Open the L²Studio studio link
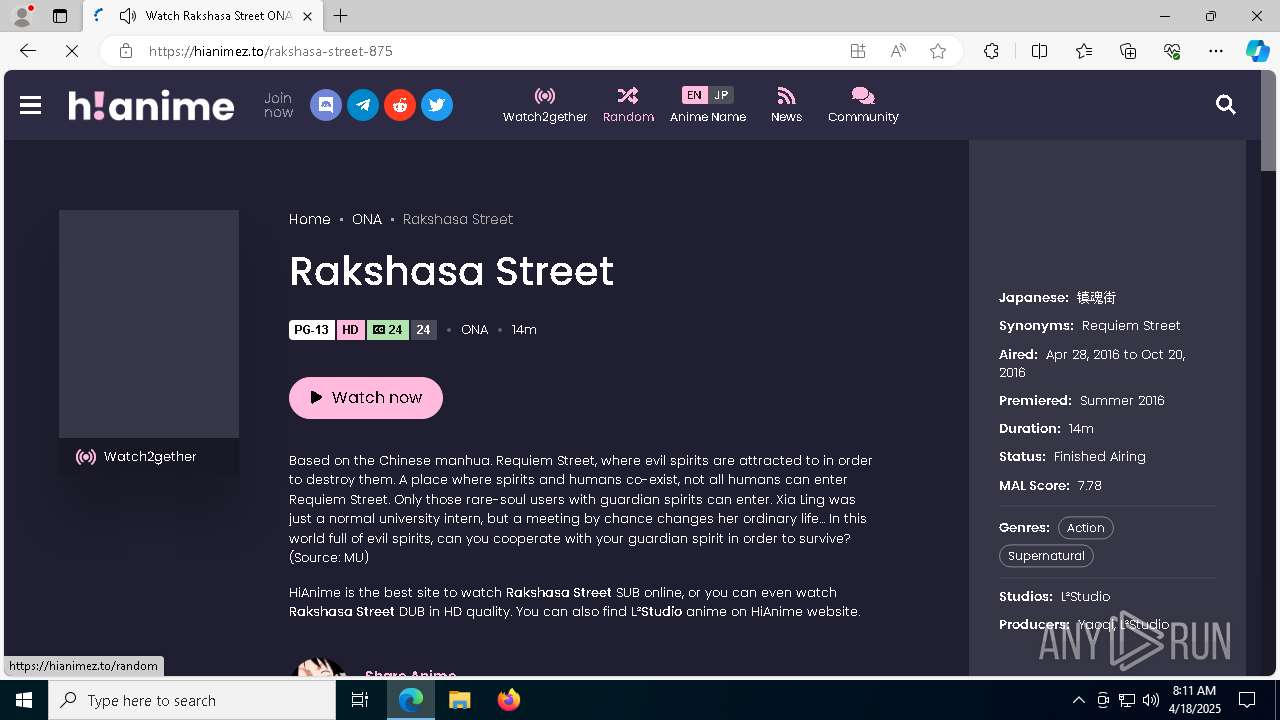 [x=1086, y=597]
